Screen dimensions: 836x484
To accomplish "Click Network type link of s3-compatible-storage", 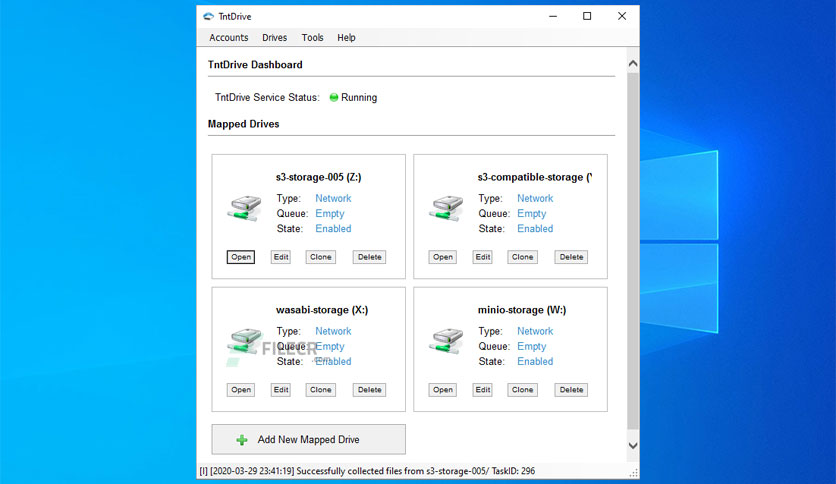I will coord(535,198).
